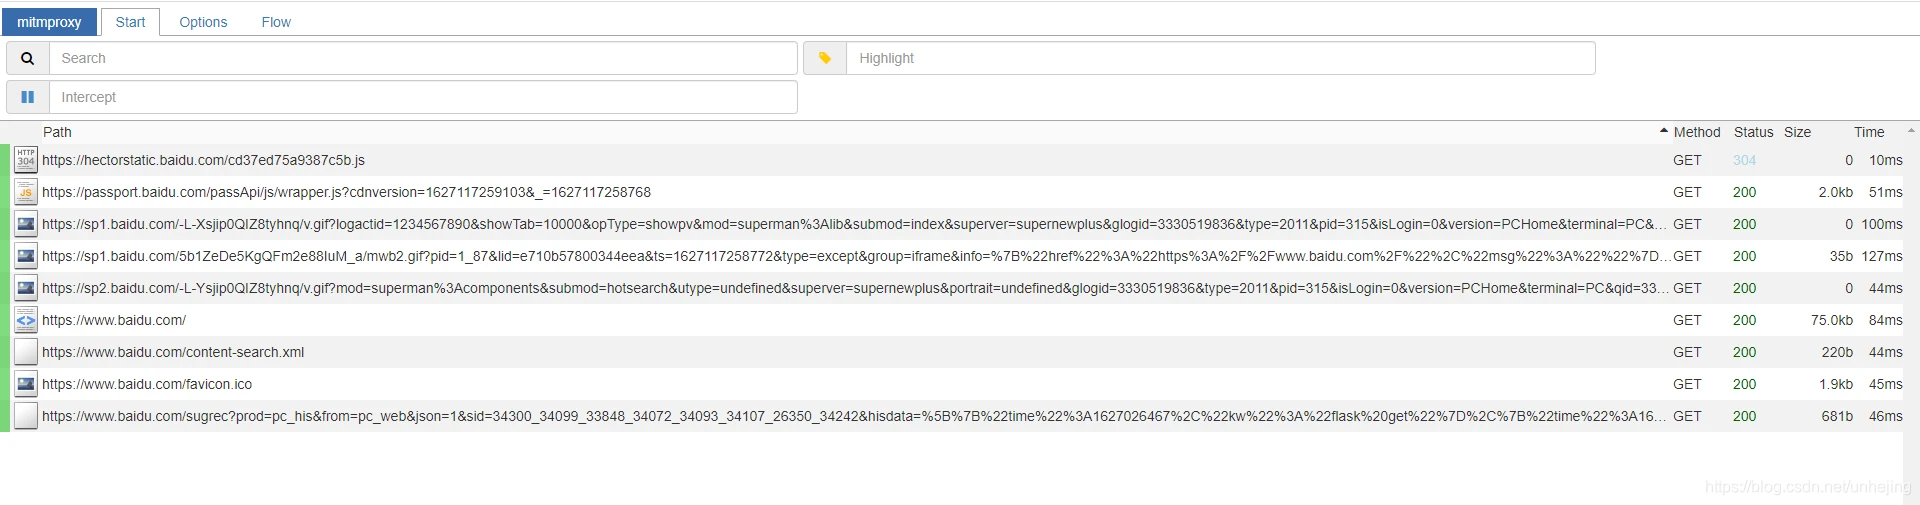Select the hectorstatic.baidu.com js flow
This screenshot has width=1920, height=505.
pos(951,160)
